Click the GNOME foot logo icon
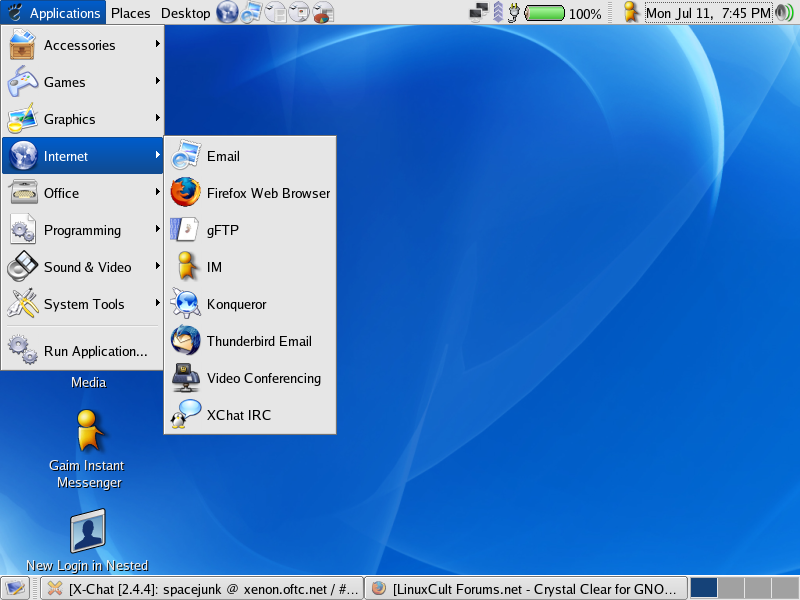This screenshot has width=800, height=600. pos(15,12)
